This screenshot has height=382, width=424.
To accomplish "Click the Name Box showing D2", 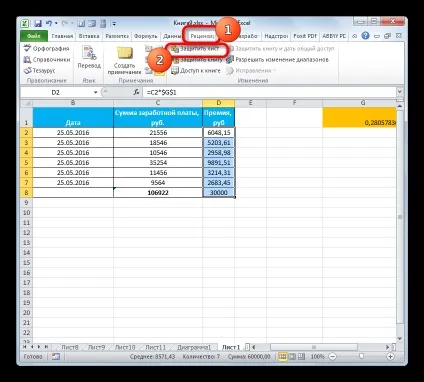I will coord(56,92).
